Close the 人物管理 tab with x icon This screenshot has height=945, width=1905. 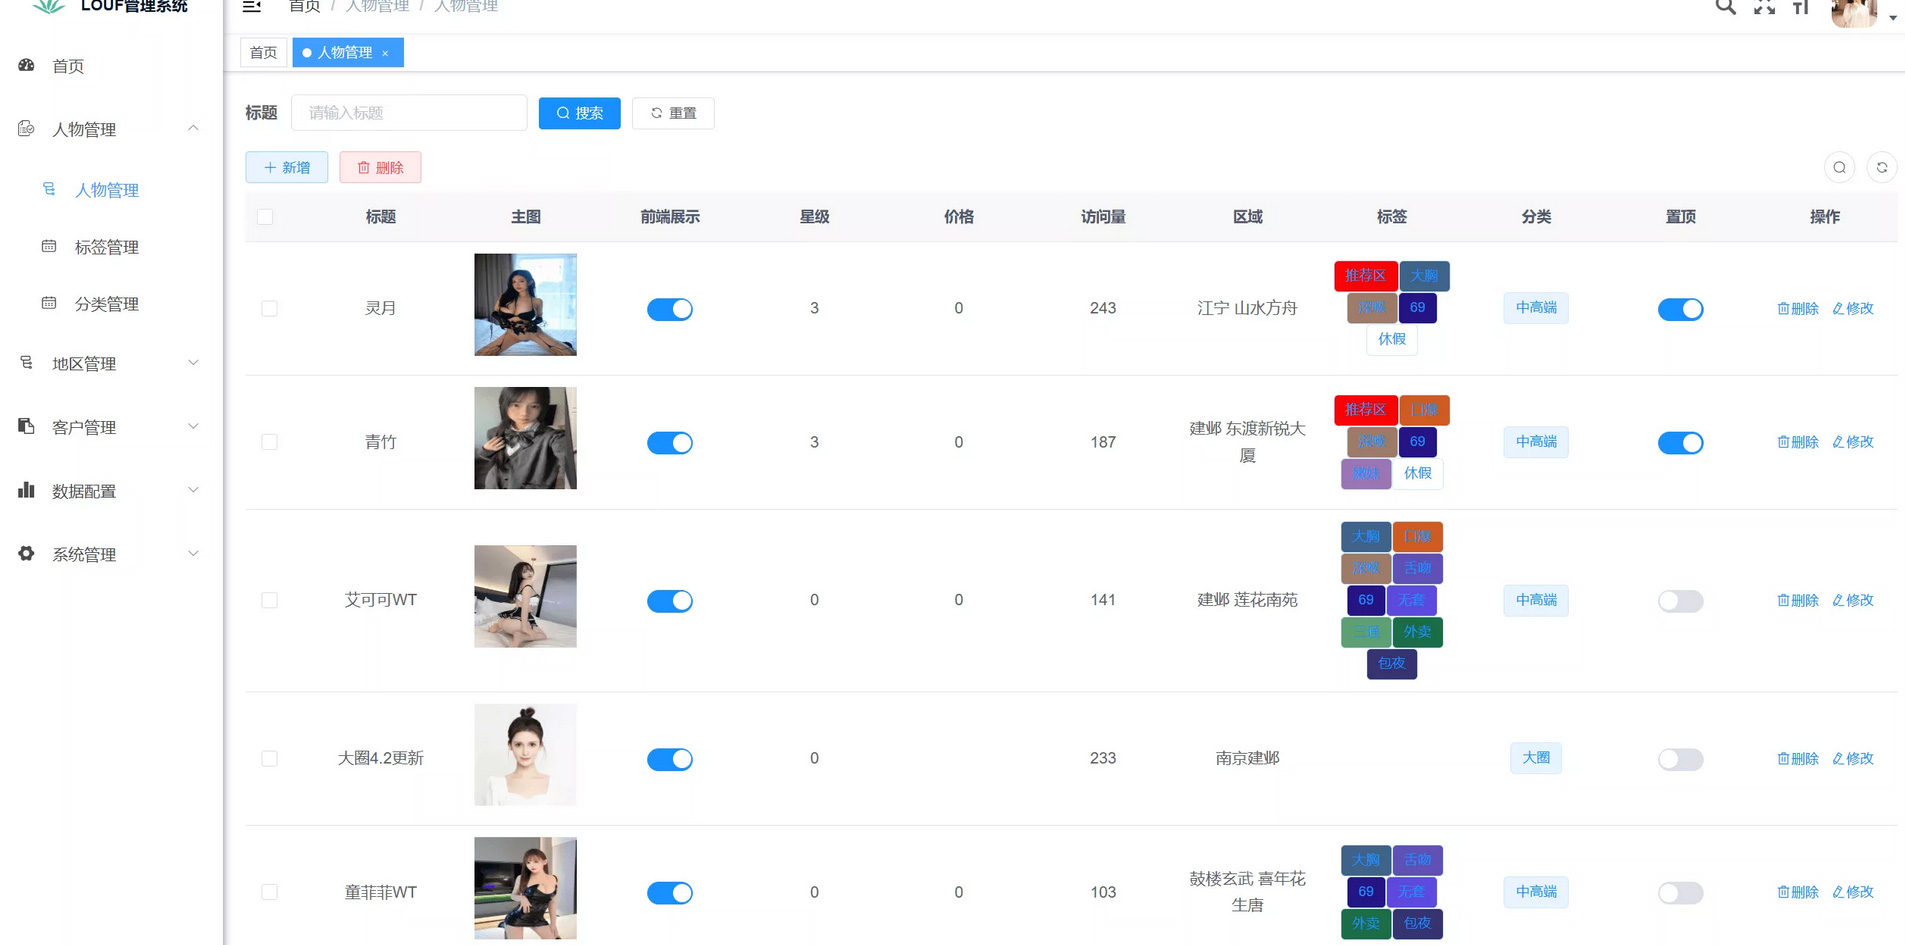[385, 54]
